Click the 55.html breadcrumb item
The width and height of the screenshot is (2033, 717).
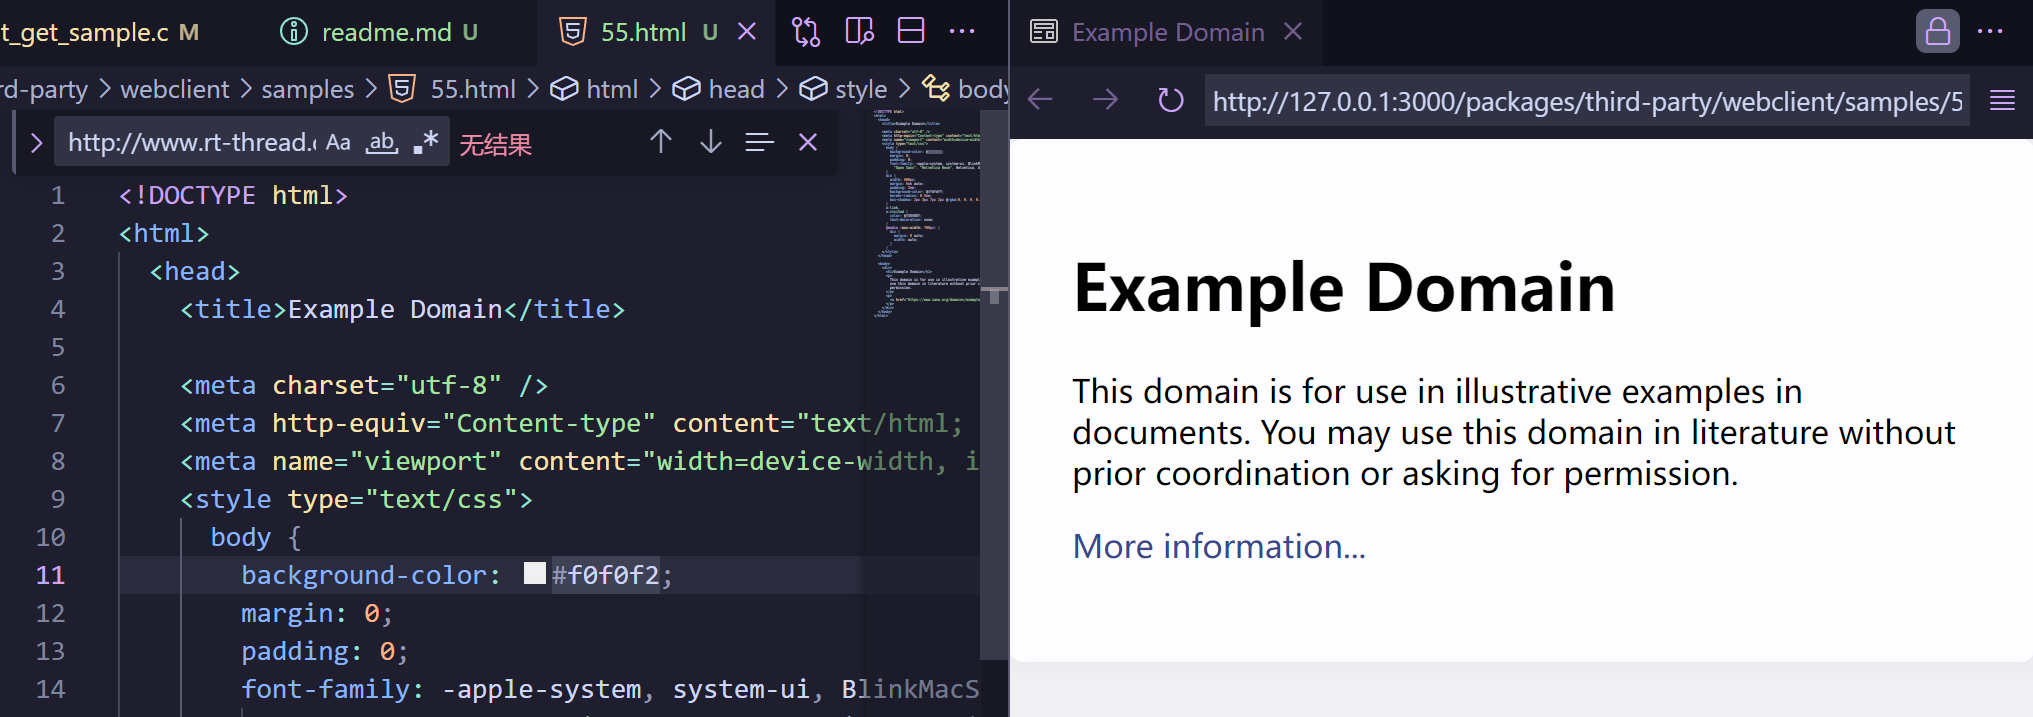473,89
